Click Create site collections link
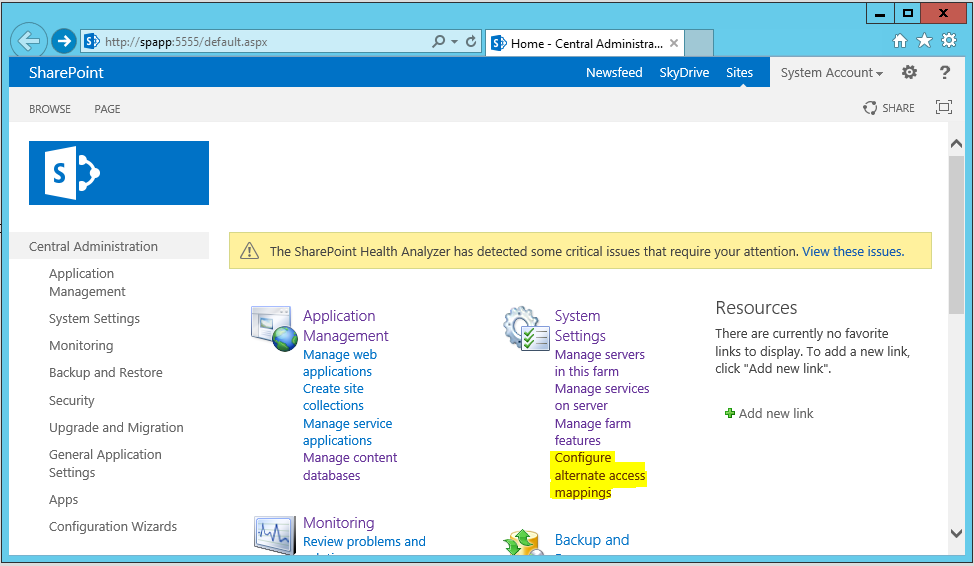974x566 pixels. pyautogui.click(x=334, y=397)
